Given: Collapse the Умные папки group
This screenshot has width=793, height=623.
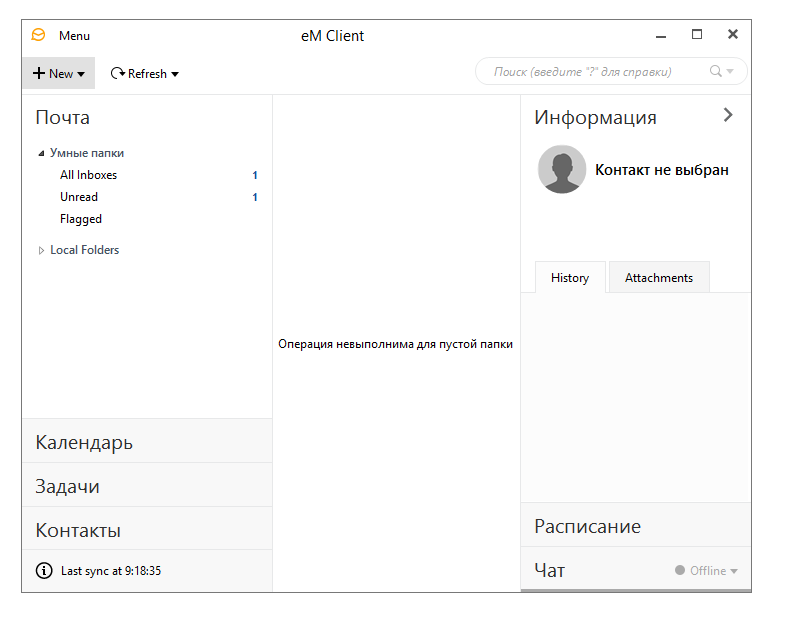Looking at the screenshot, I should click(41, 154).
